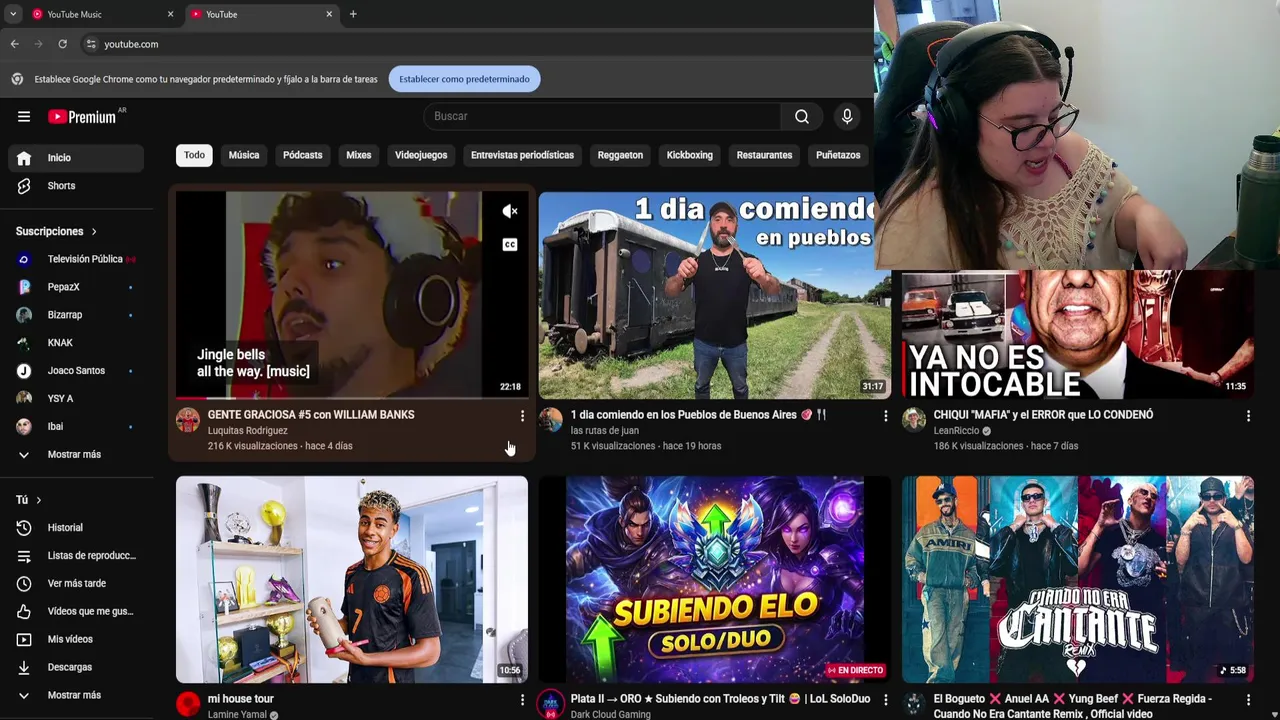The image size is (1280, 720).
Task: Open a new browser tab
Action: [353, 14]
